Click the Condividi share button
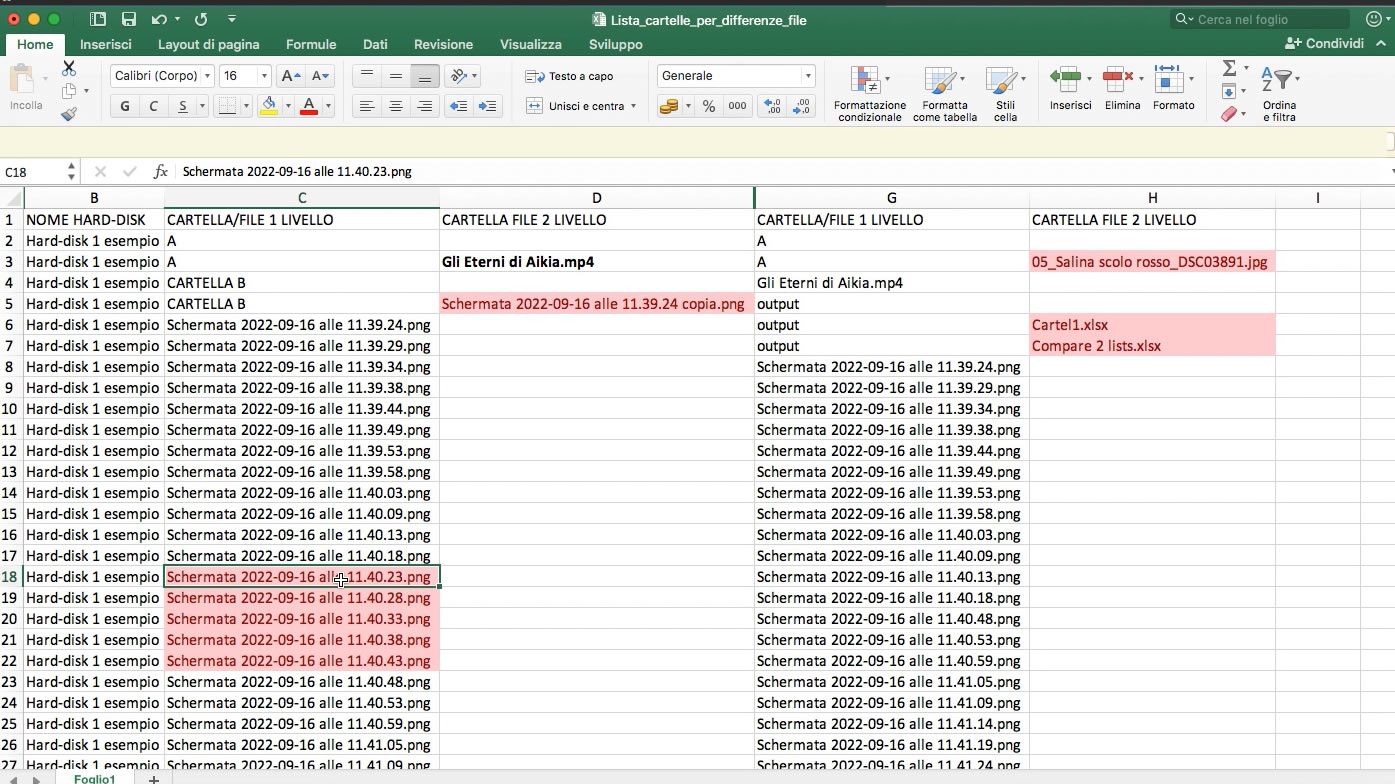Viewport: 1395px width, 784px height. (x=1325, y=43)
